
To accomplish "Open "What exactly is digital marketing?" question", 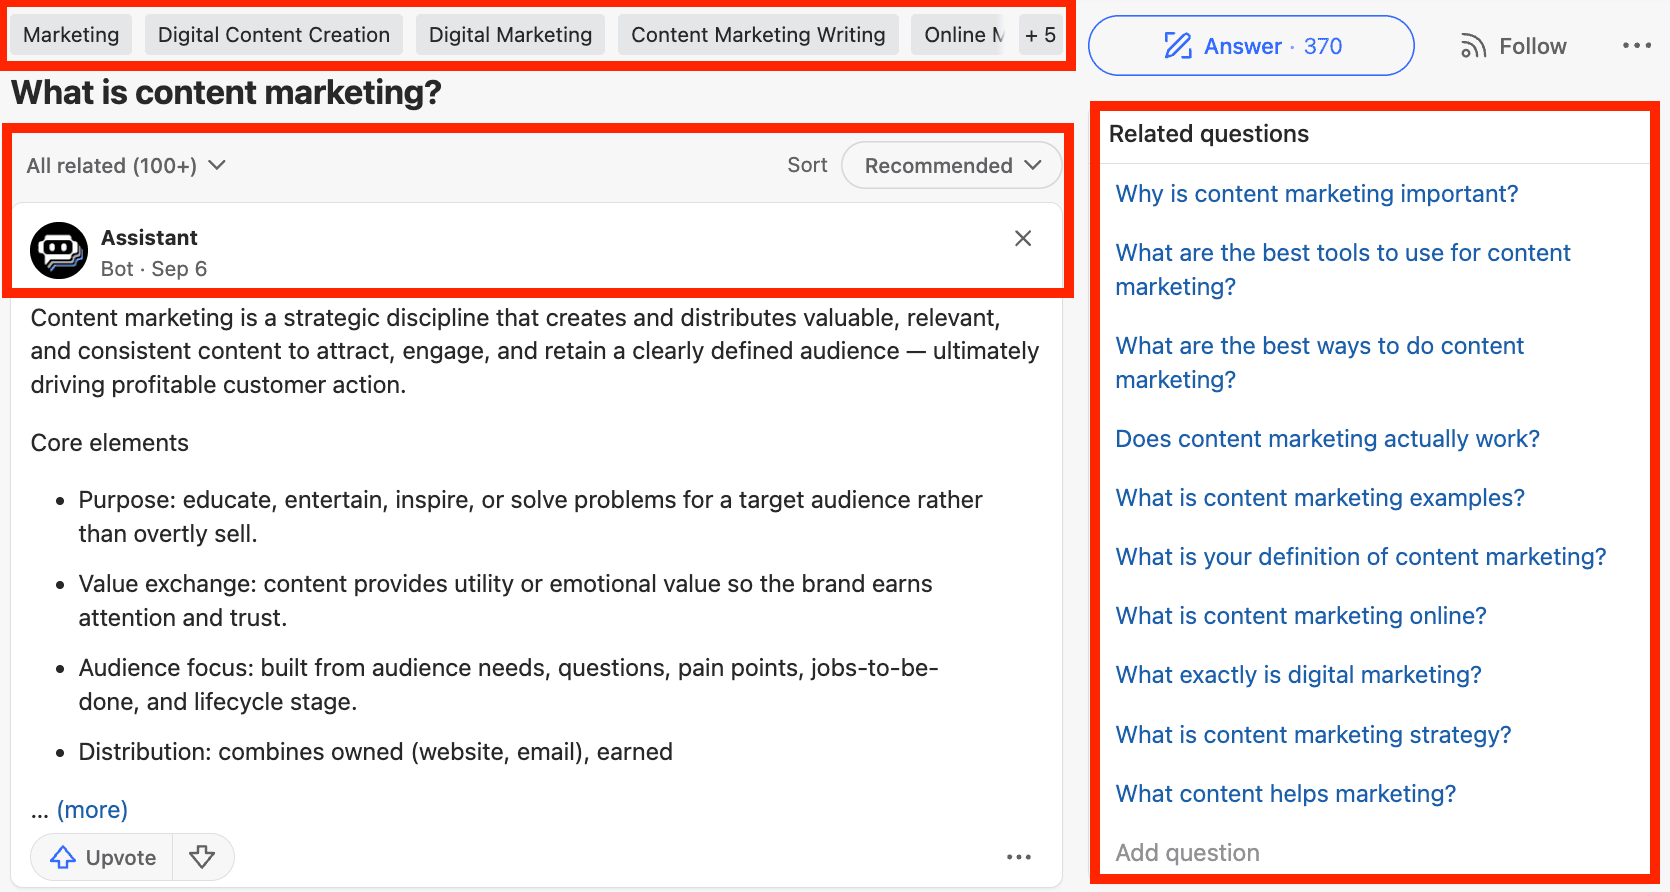I will coord(1298,675).
